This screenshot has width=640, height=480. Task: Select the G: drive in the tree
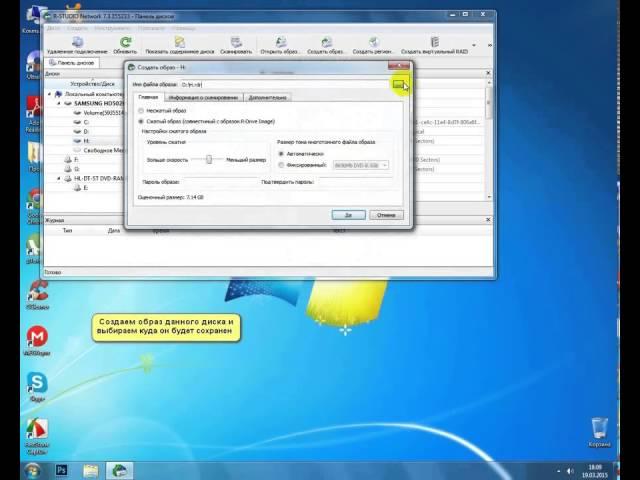coord(76,169)
